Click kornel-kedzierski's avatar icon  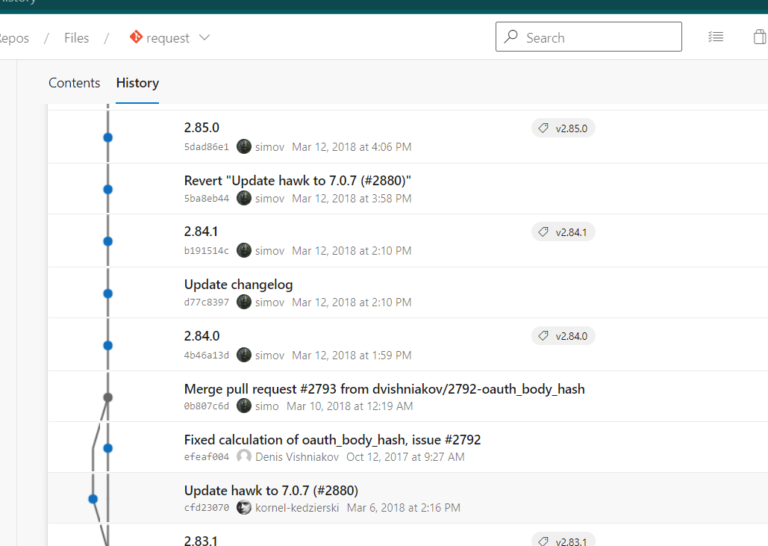[x=244, y=508]
